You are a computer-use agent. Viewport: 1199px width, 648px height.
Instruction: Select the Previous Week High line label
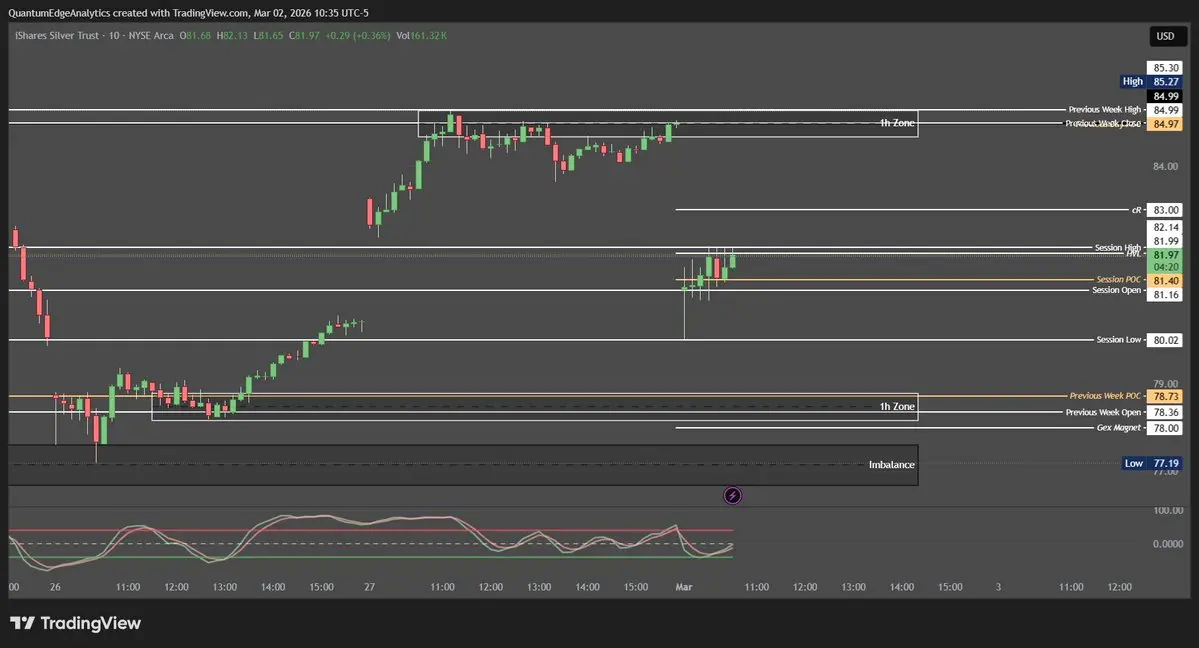tap(1104, 110)
